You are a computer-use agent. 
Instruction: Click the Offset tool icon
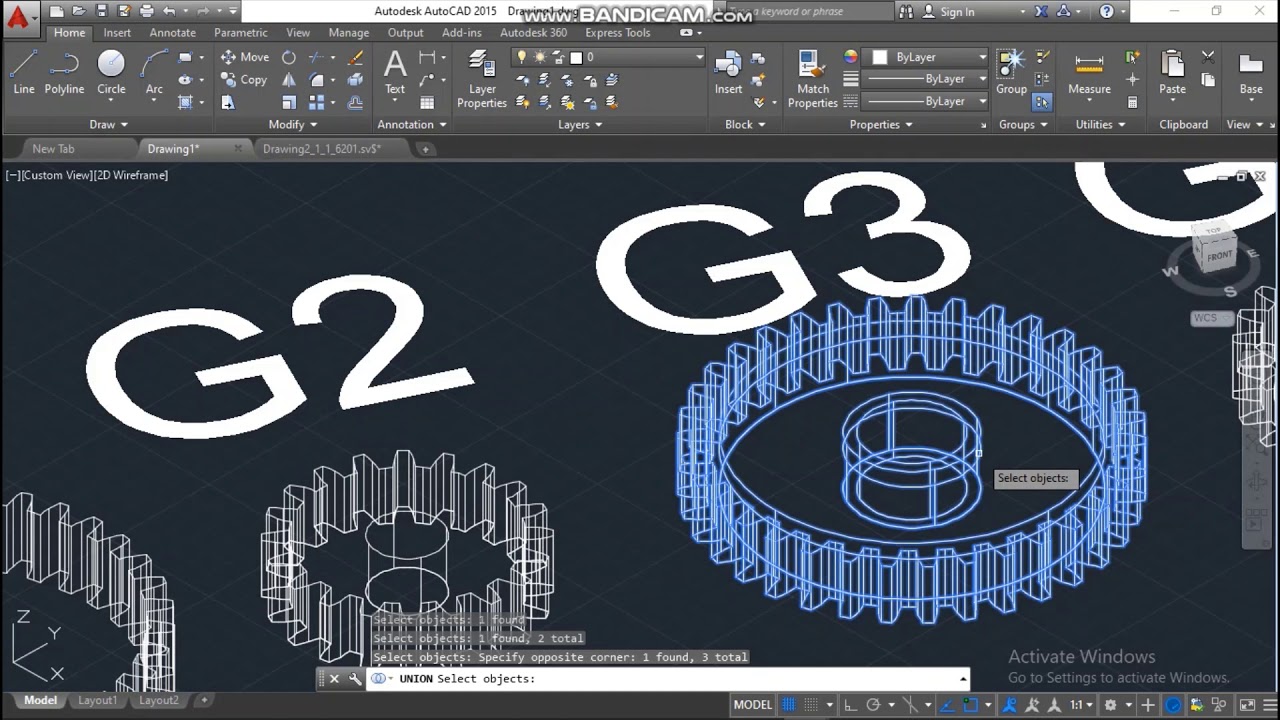tap(355, 102)
